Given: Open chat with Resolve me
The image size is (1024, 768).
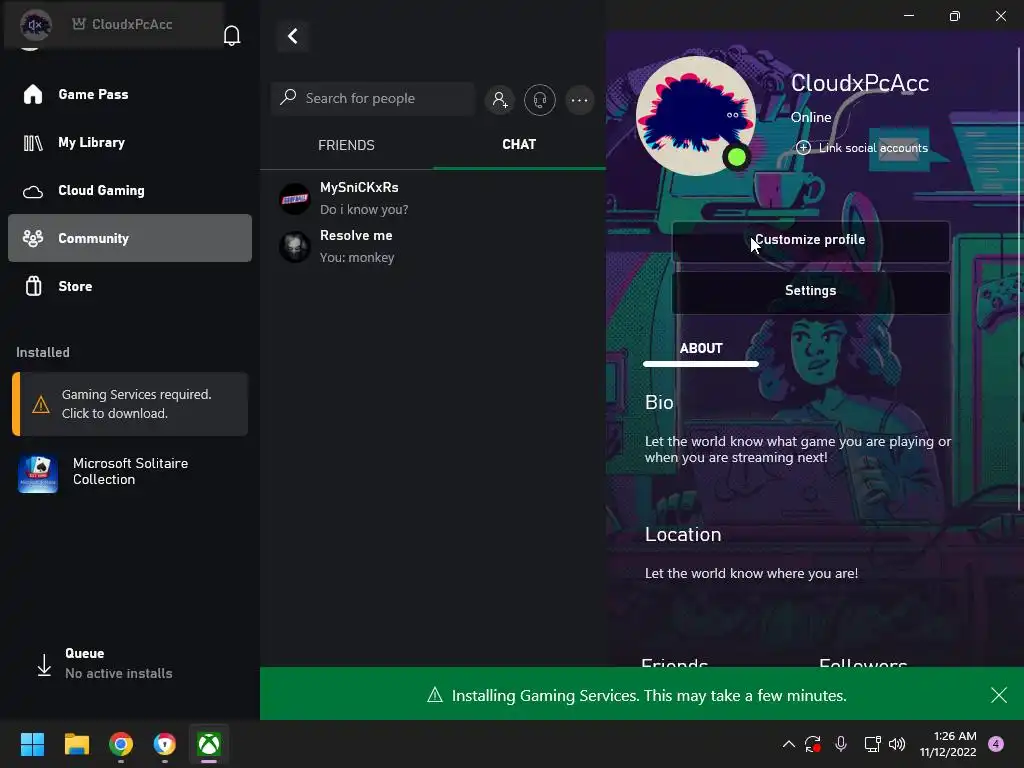Looking at the screenshot, I should (x=434, y=246).
